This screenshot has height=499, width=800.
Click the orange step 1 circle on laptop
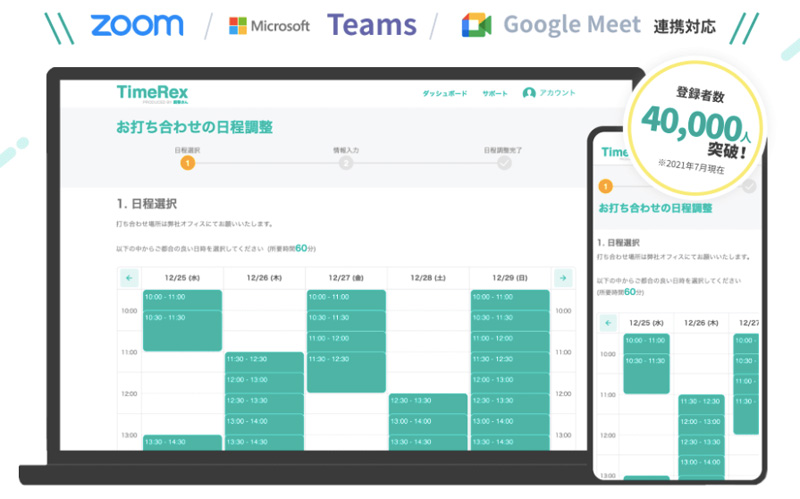pos(187,163)
